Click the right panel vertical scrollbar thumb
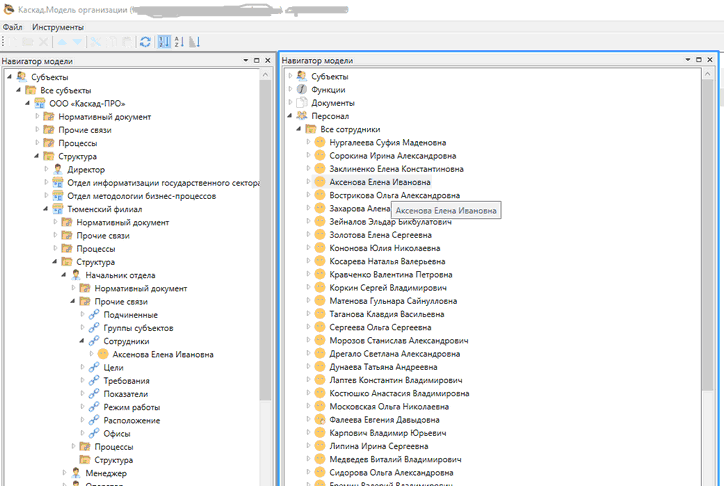The image size is (724, 486). pyautogui.click(x=708, y=235)
